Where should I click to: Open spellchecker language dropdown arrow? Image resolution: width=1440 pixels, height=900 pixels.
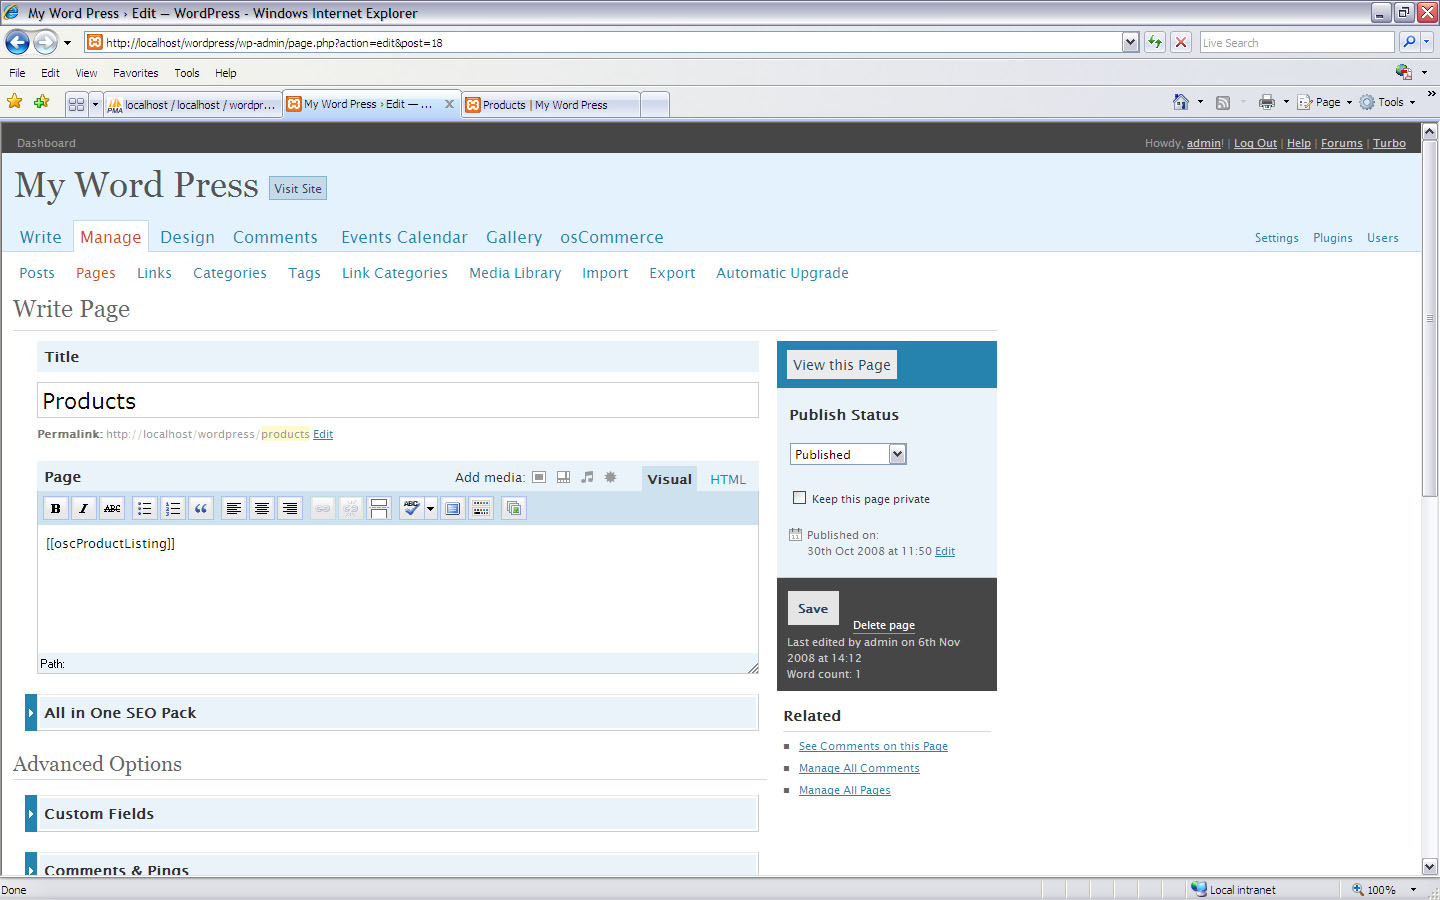431,509
